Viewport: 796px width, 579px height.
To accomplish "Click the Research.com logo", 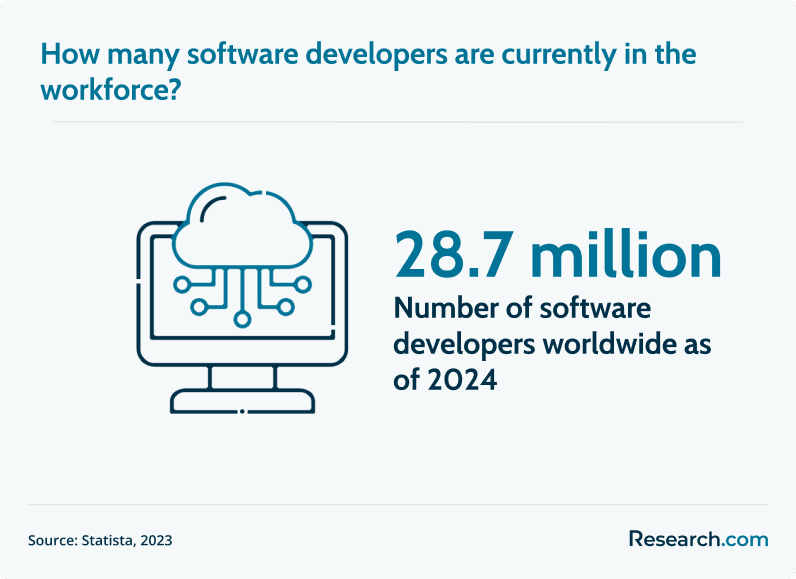I will coord(699,539).
